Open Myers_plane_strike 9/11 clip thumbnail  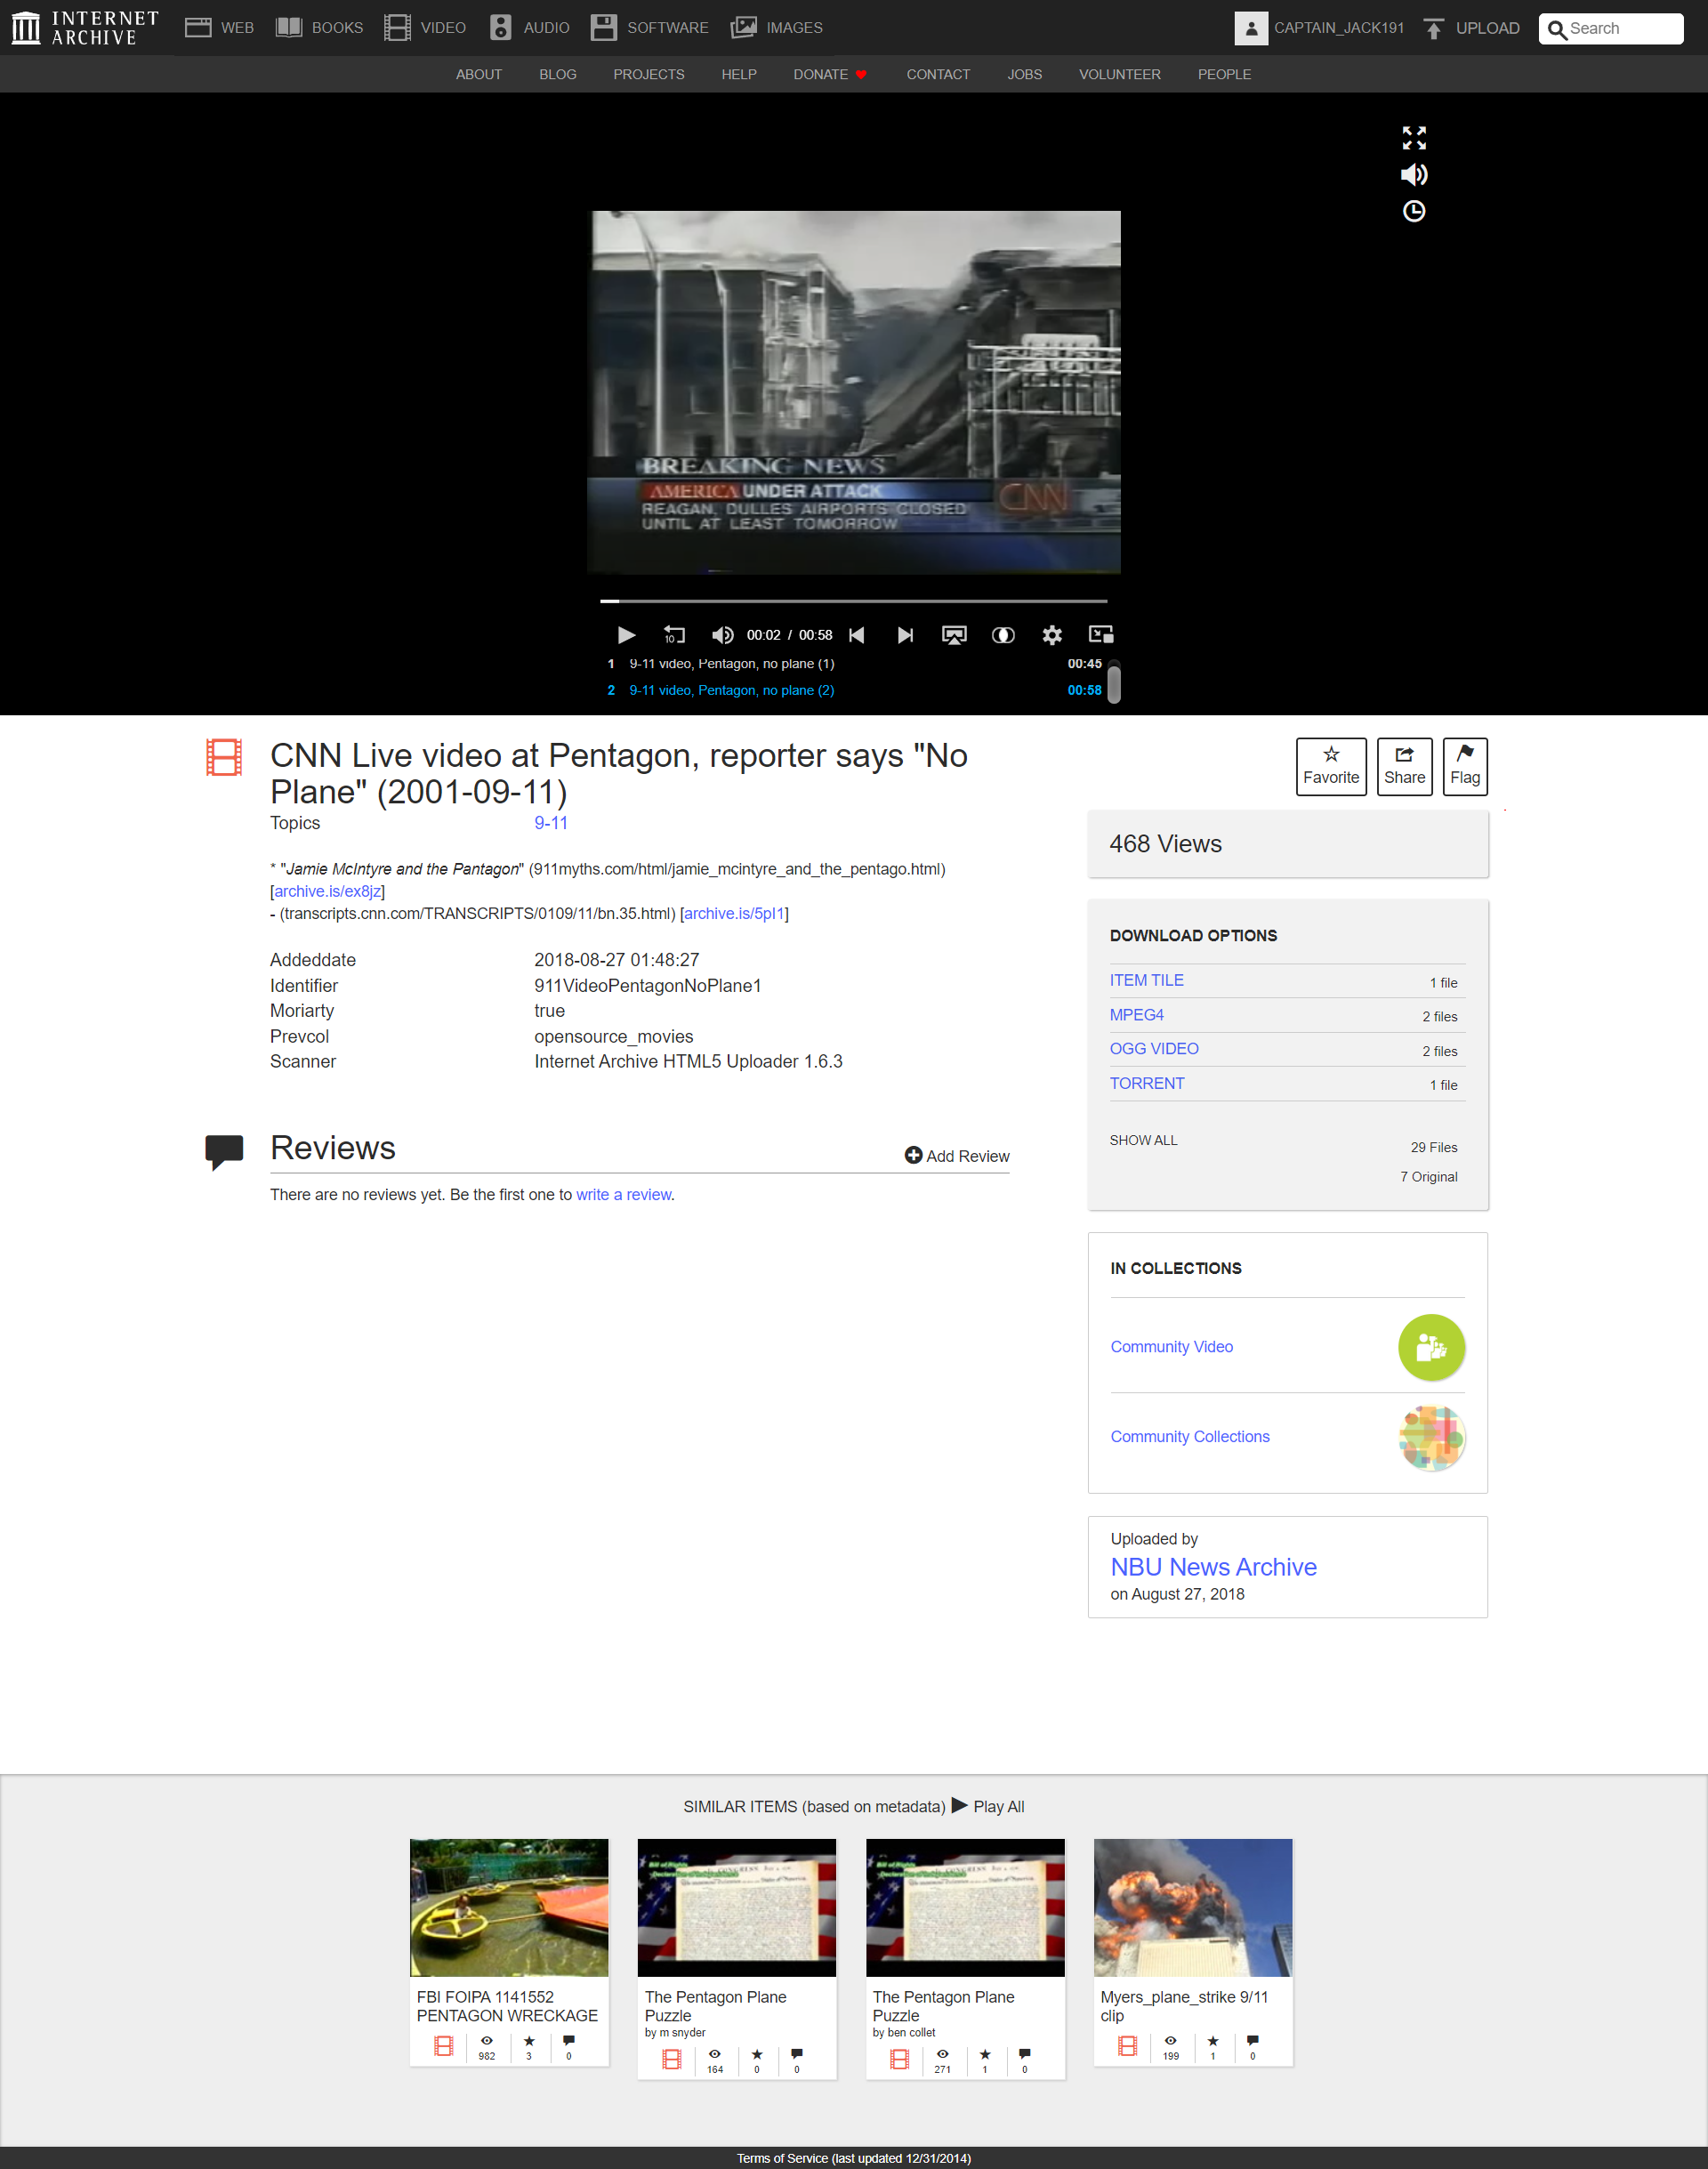(1192, 1907)
